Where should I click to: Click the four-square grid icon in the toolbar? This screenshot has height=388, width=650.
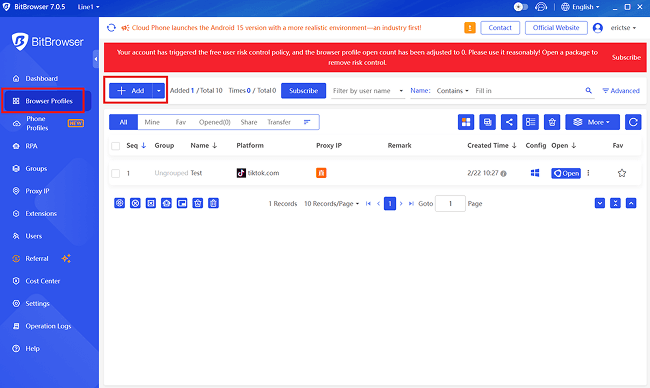[466, 122]
